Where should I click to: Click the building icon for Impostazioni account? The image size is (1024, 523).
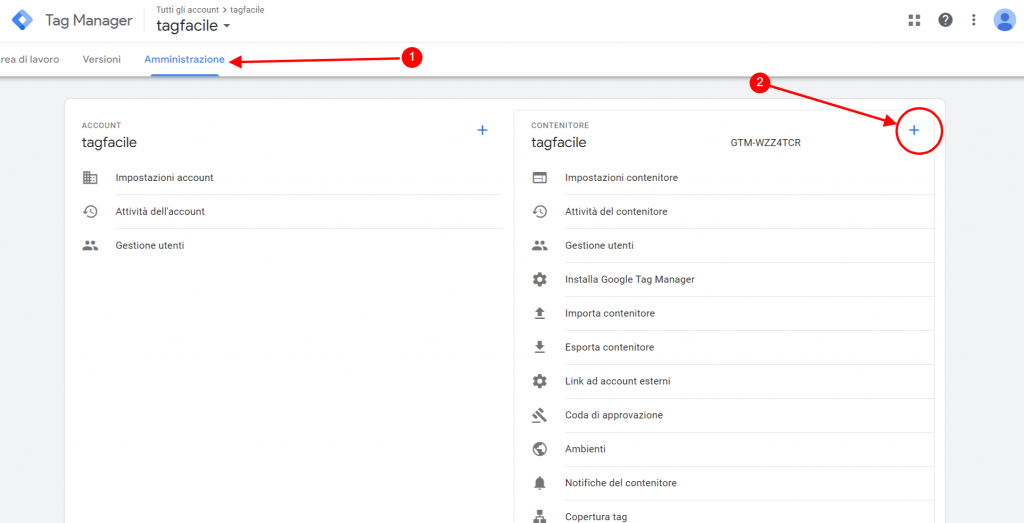point(90,178)
